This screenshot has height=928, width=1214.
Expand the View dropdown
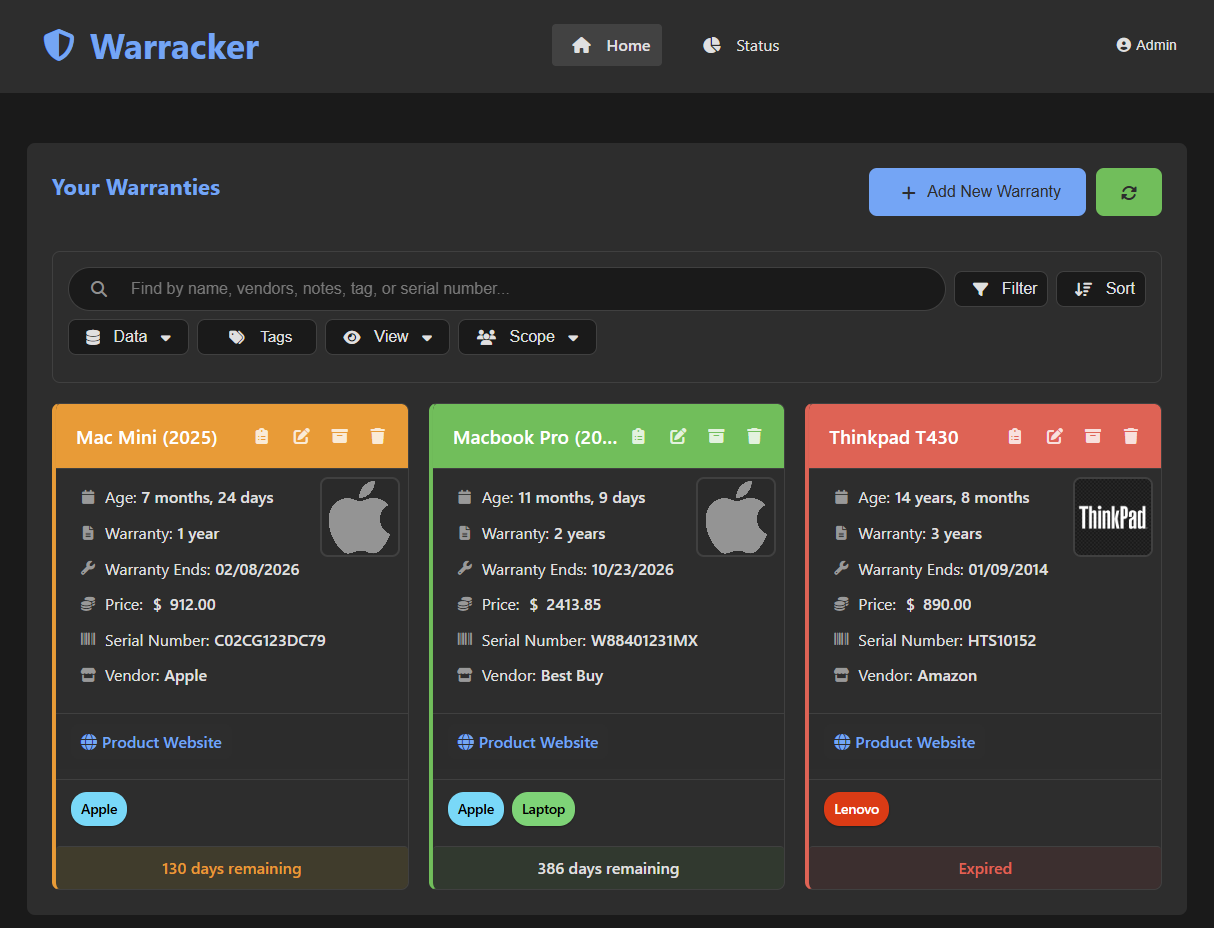387,337
